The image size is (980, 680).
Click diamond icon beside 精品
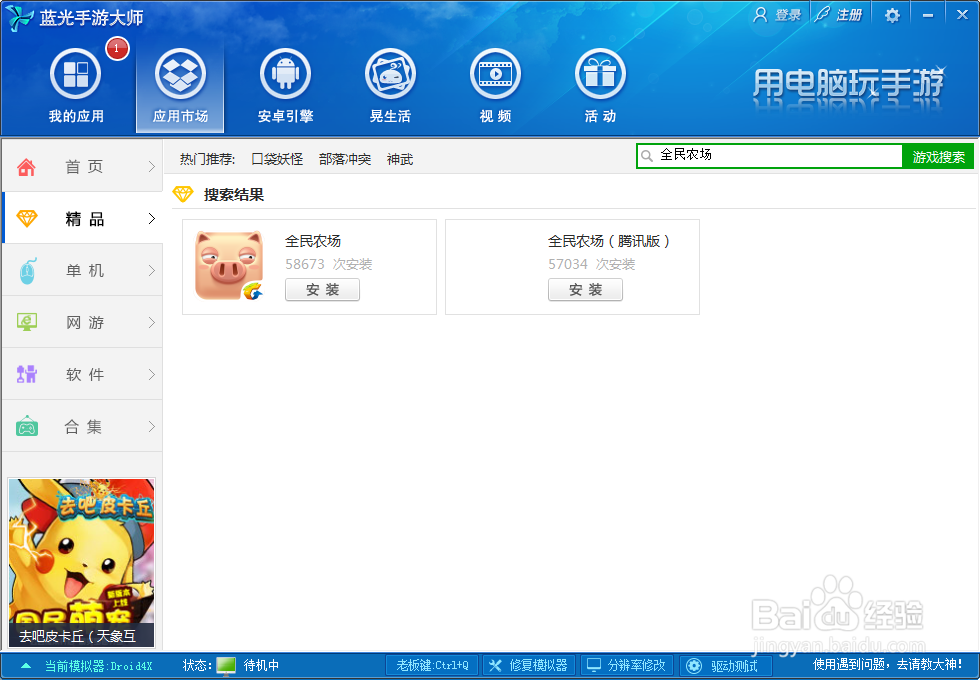click(x=27, y=218)
